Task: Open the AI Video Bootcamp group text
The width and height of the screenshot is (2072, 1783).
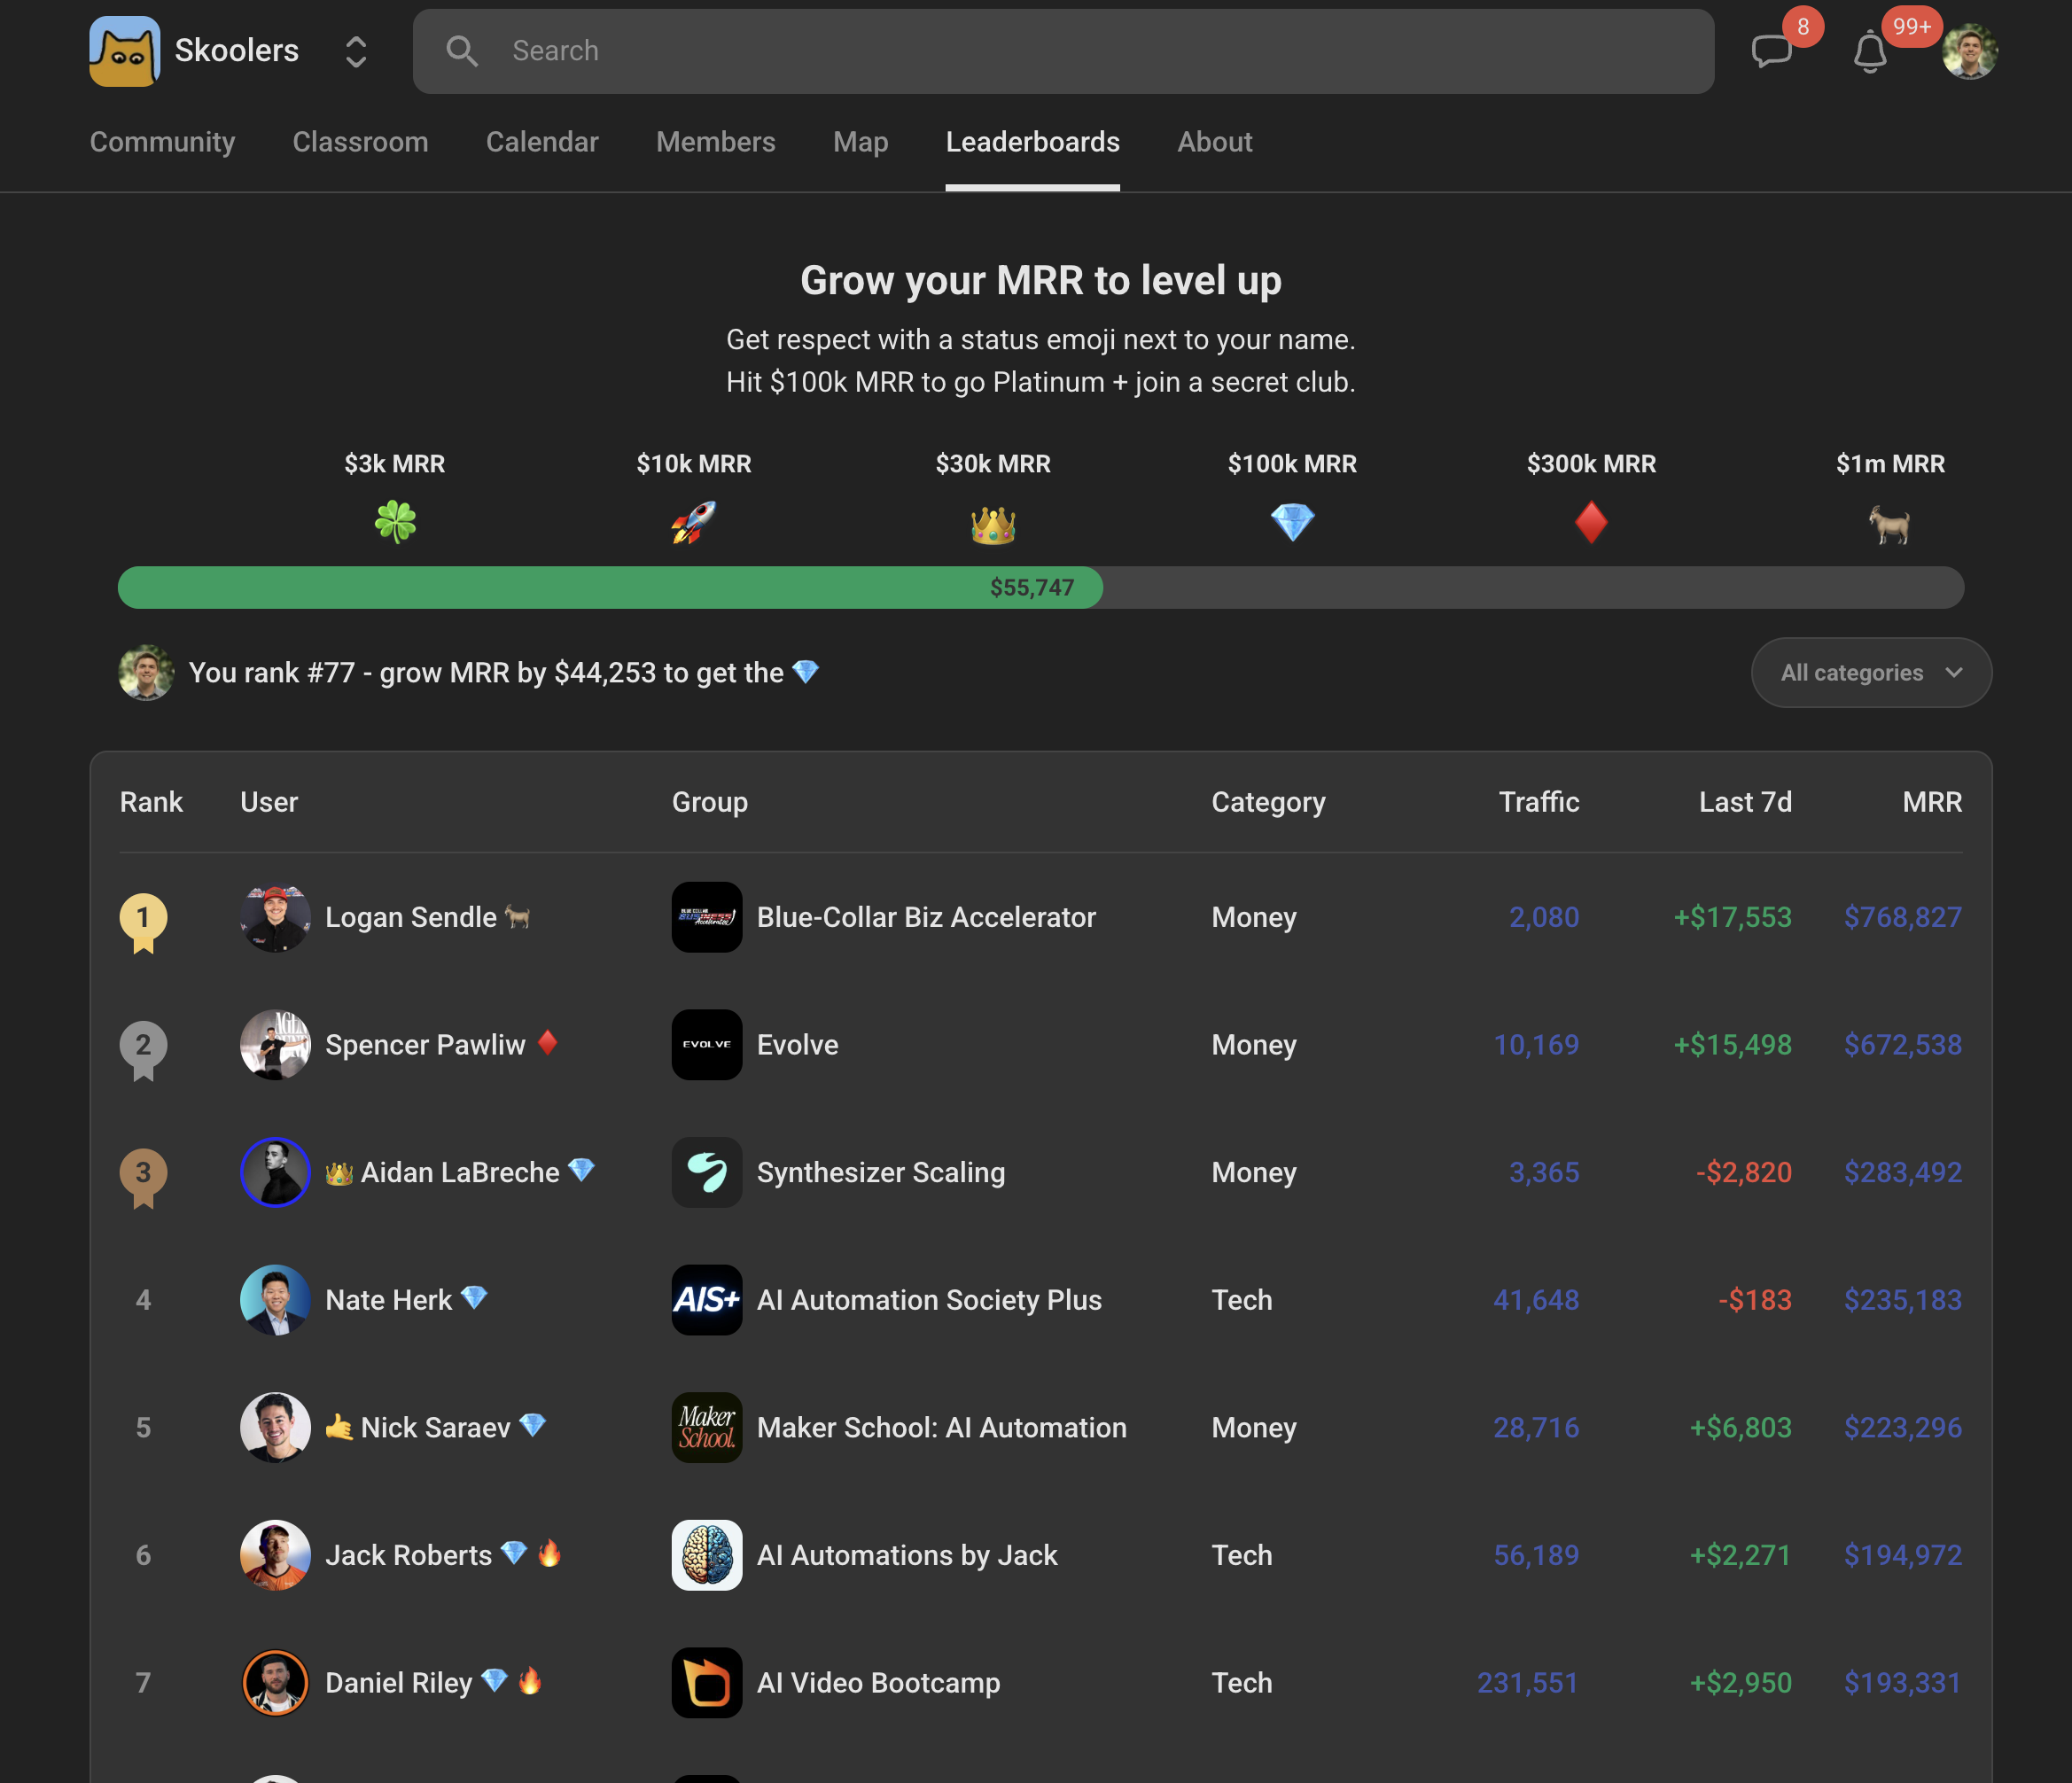Action: [x=879, y=1683]
